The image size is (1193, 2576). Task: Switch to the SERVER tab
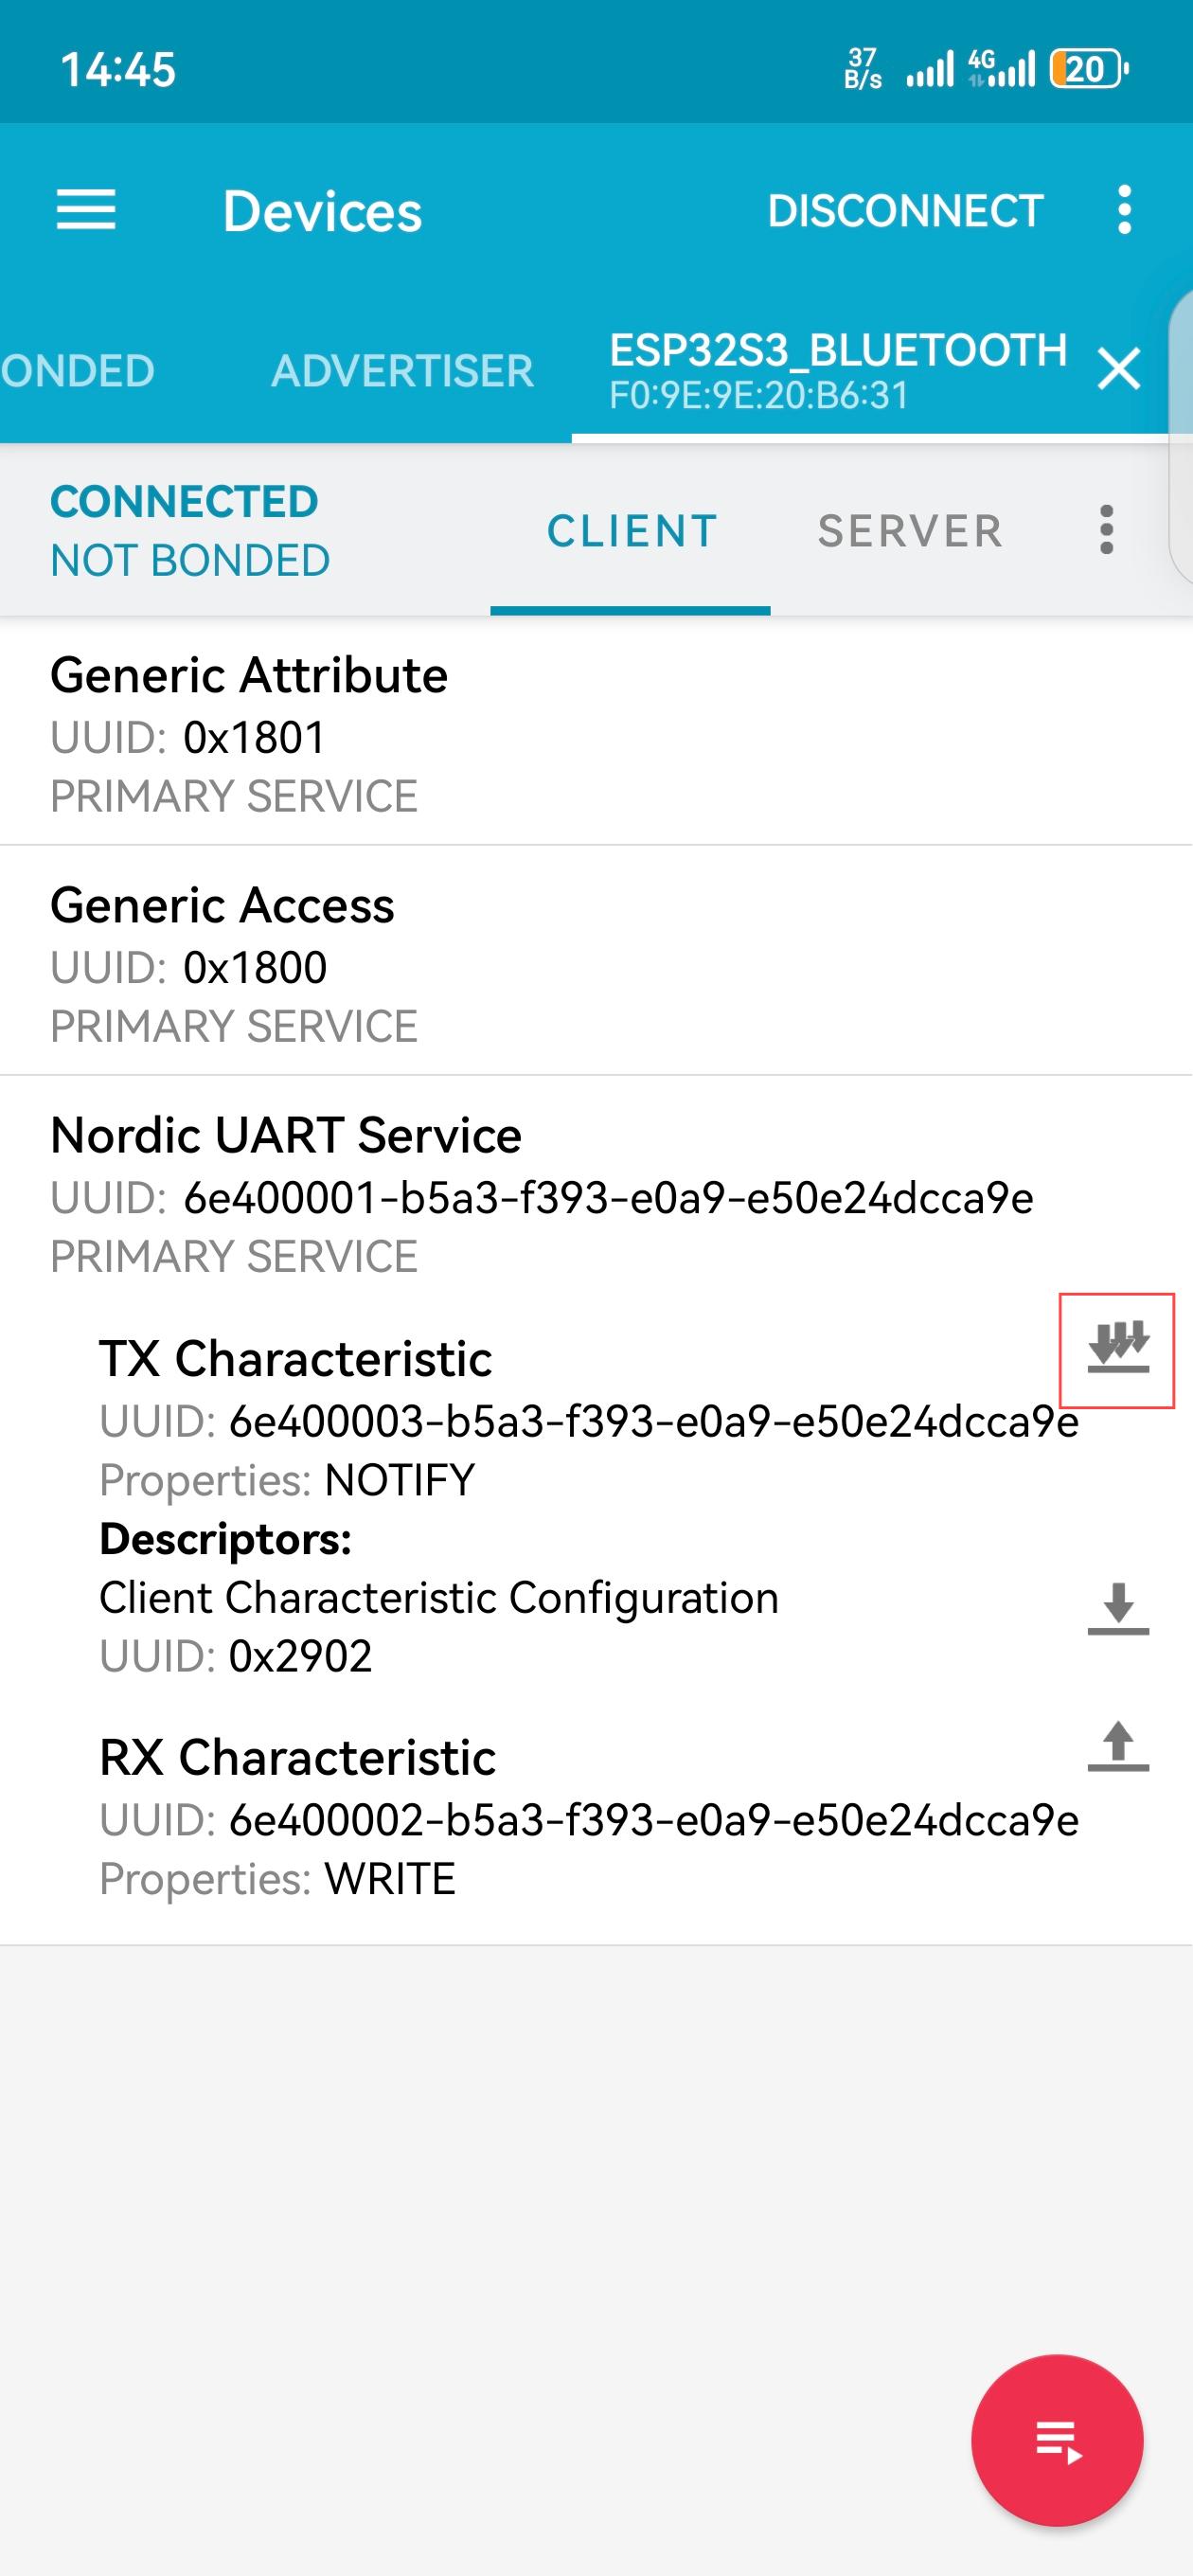pyautogui.click(x=910, y=530)
